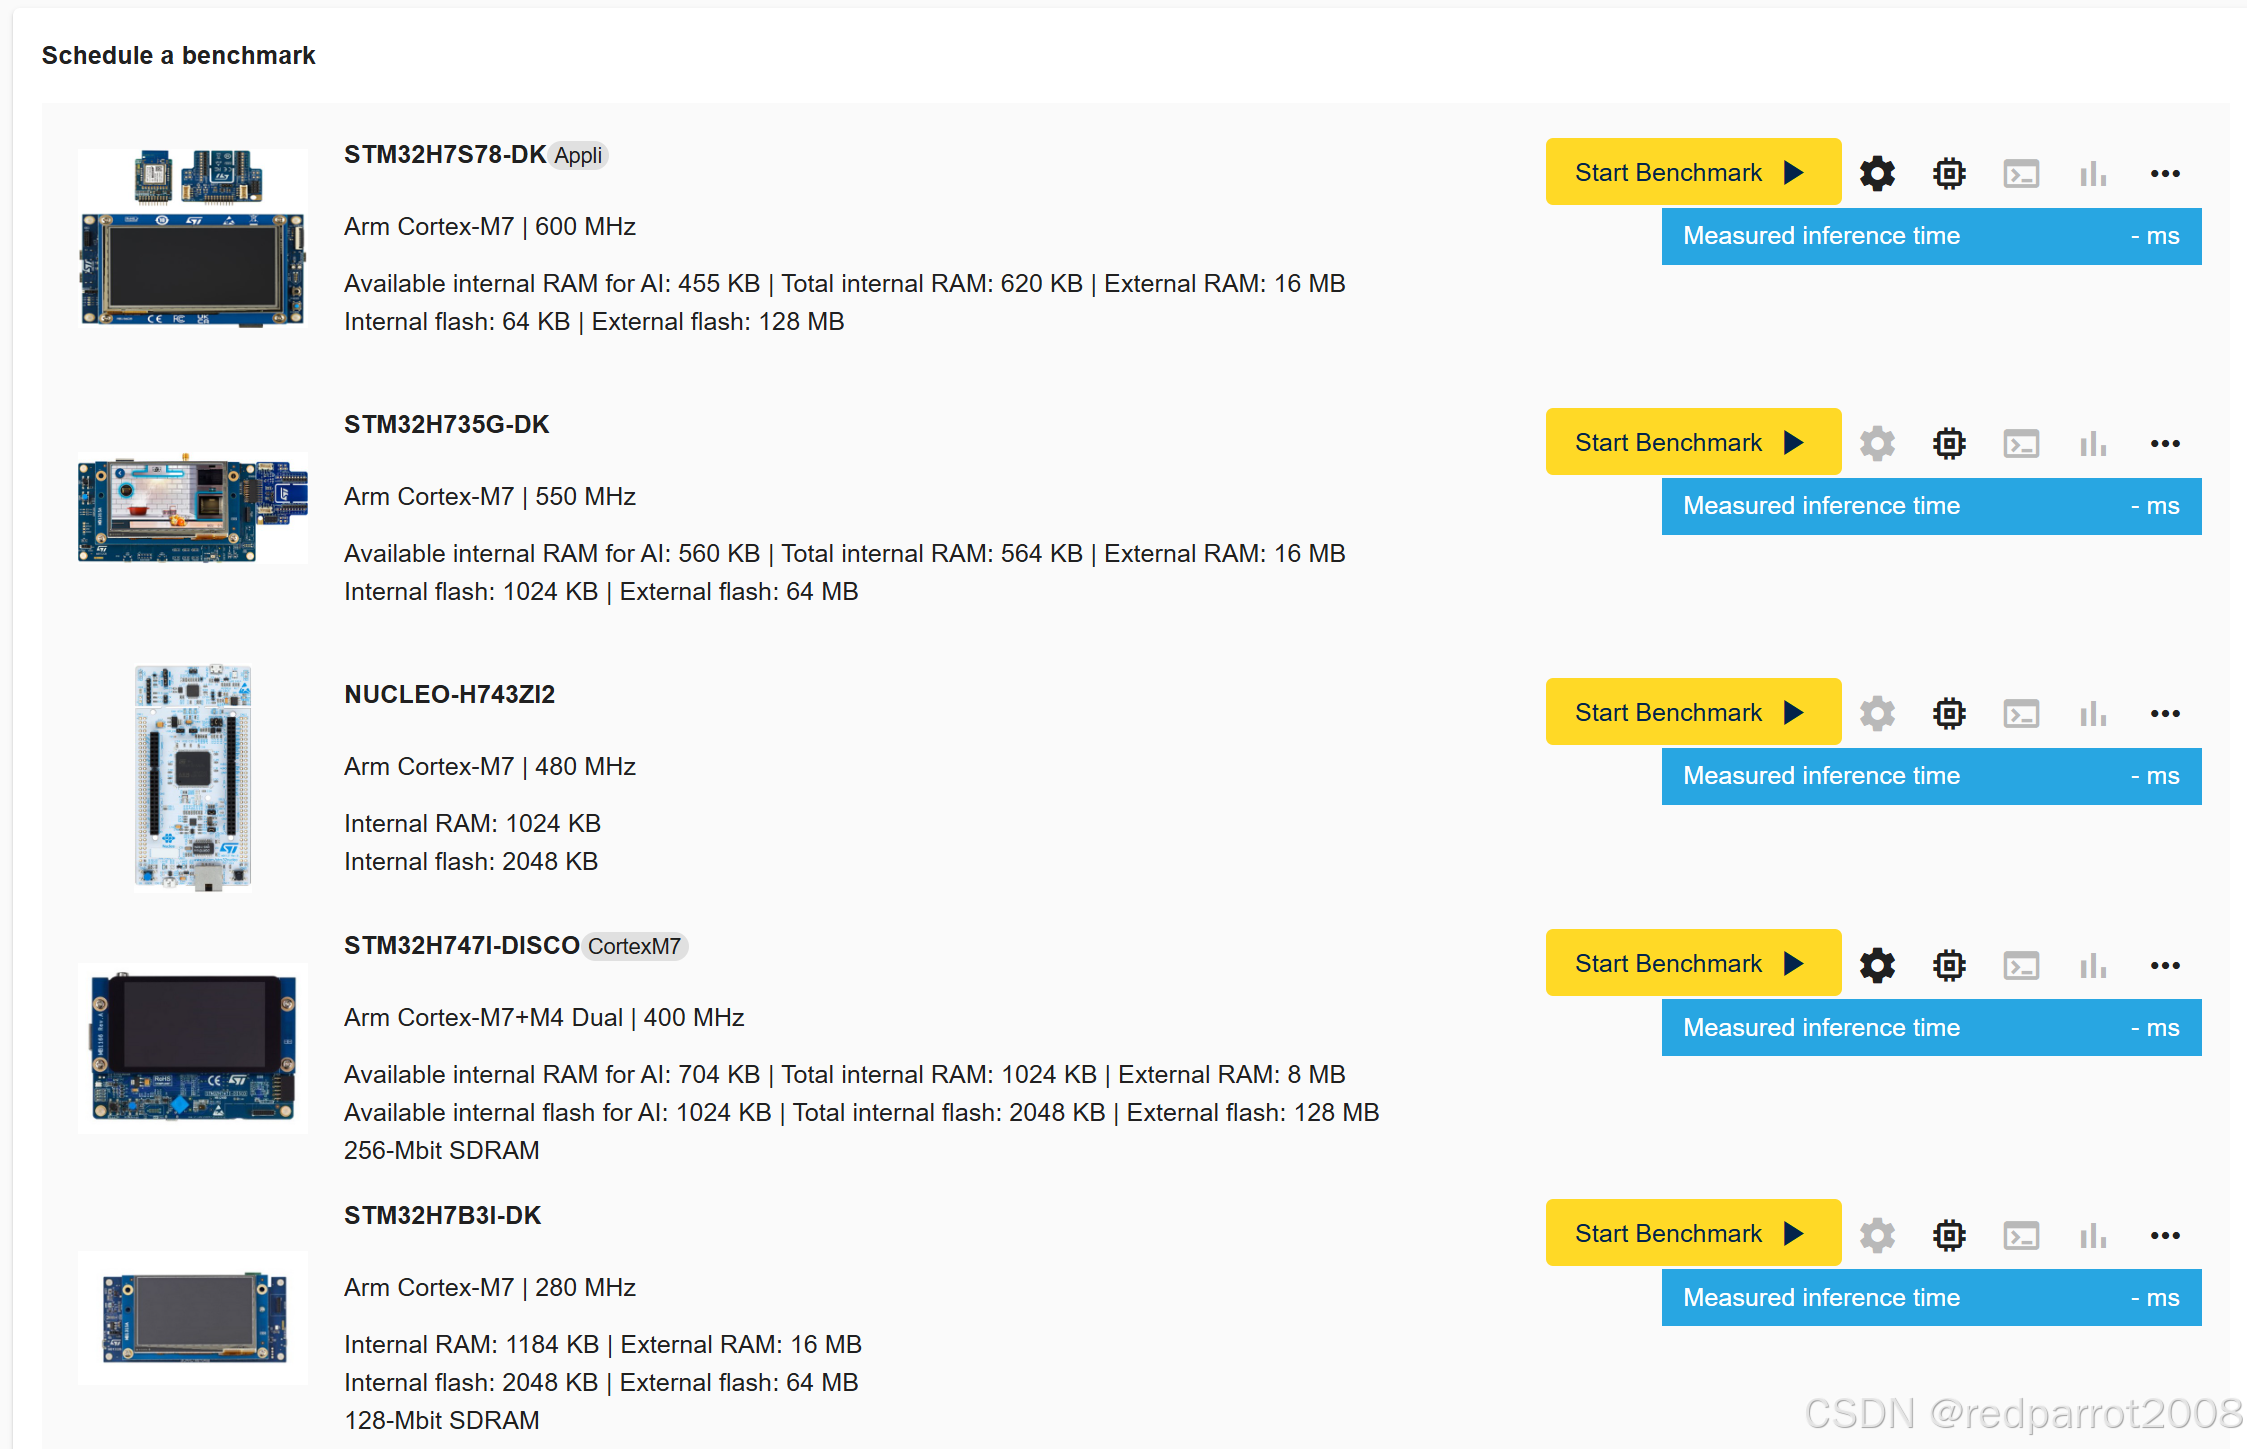Image resolution: width=2247 pixels, height=1449 pixels.
Task: View bar chart results for STM32H735G-DK
Action: click(x=2093, y=443)
